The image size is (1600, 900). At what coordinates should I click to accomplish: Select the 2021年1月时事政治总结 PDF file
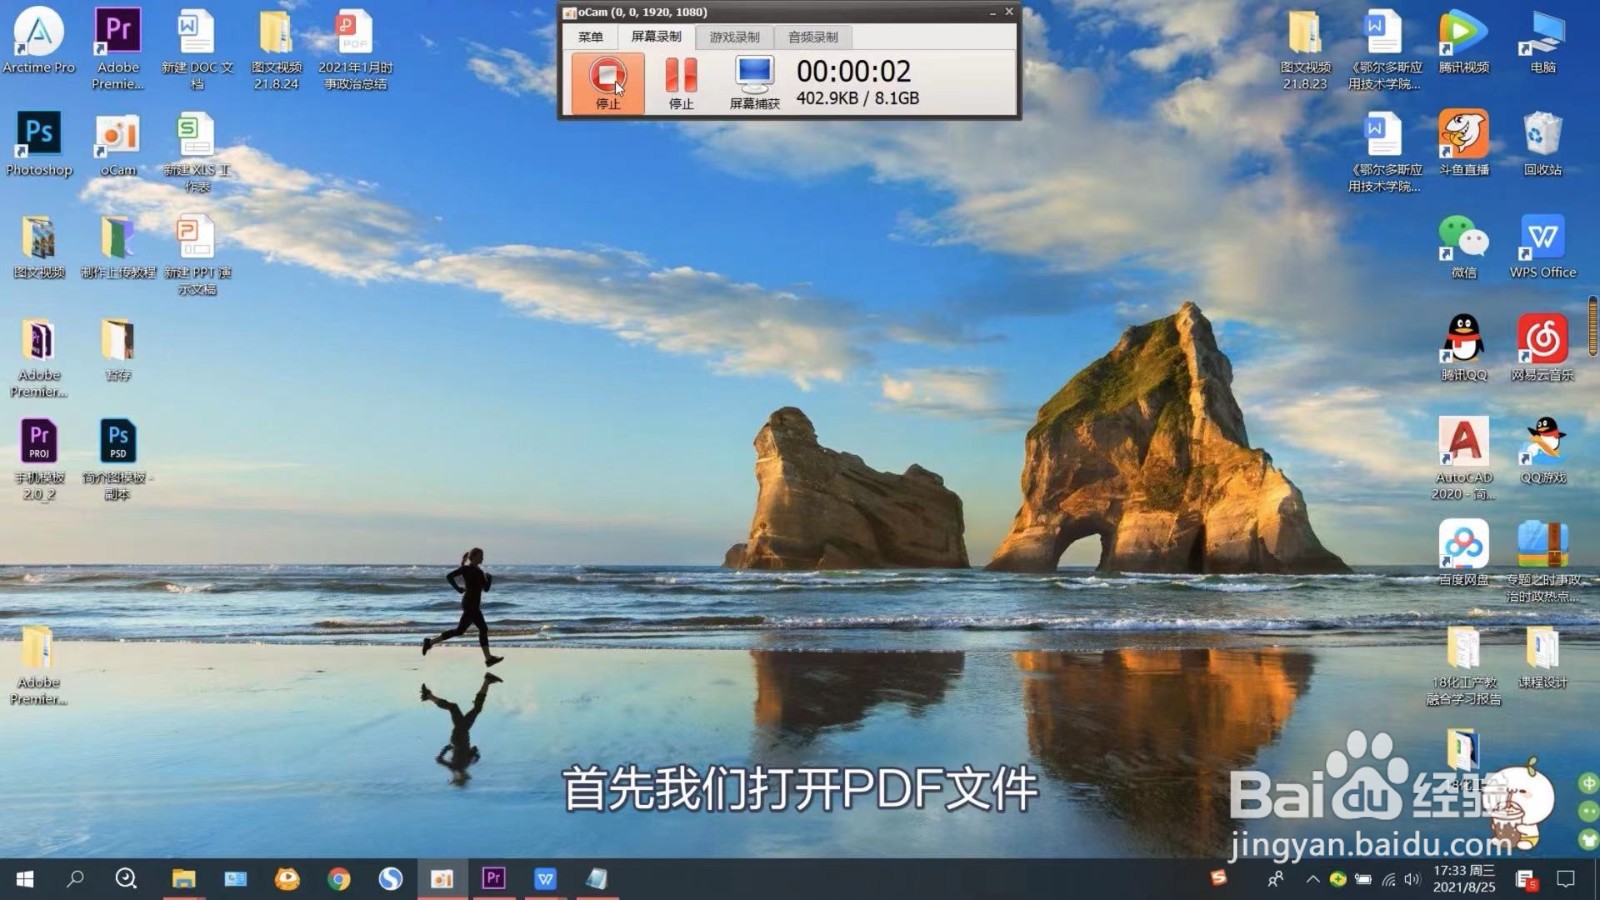[x=355, y=48]
